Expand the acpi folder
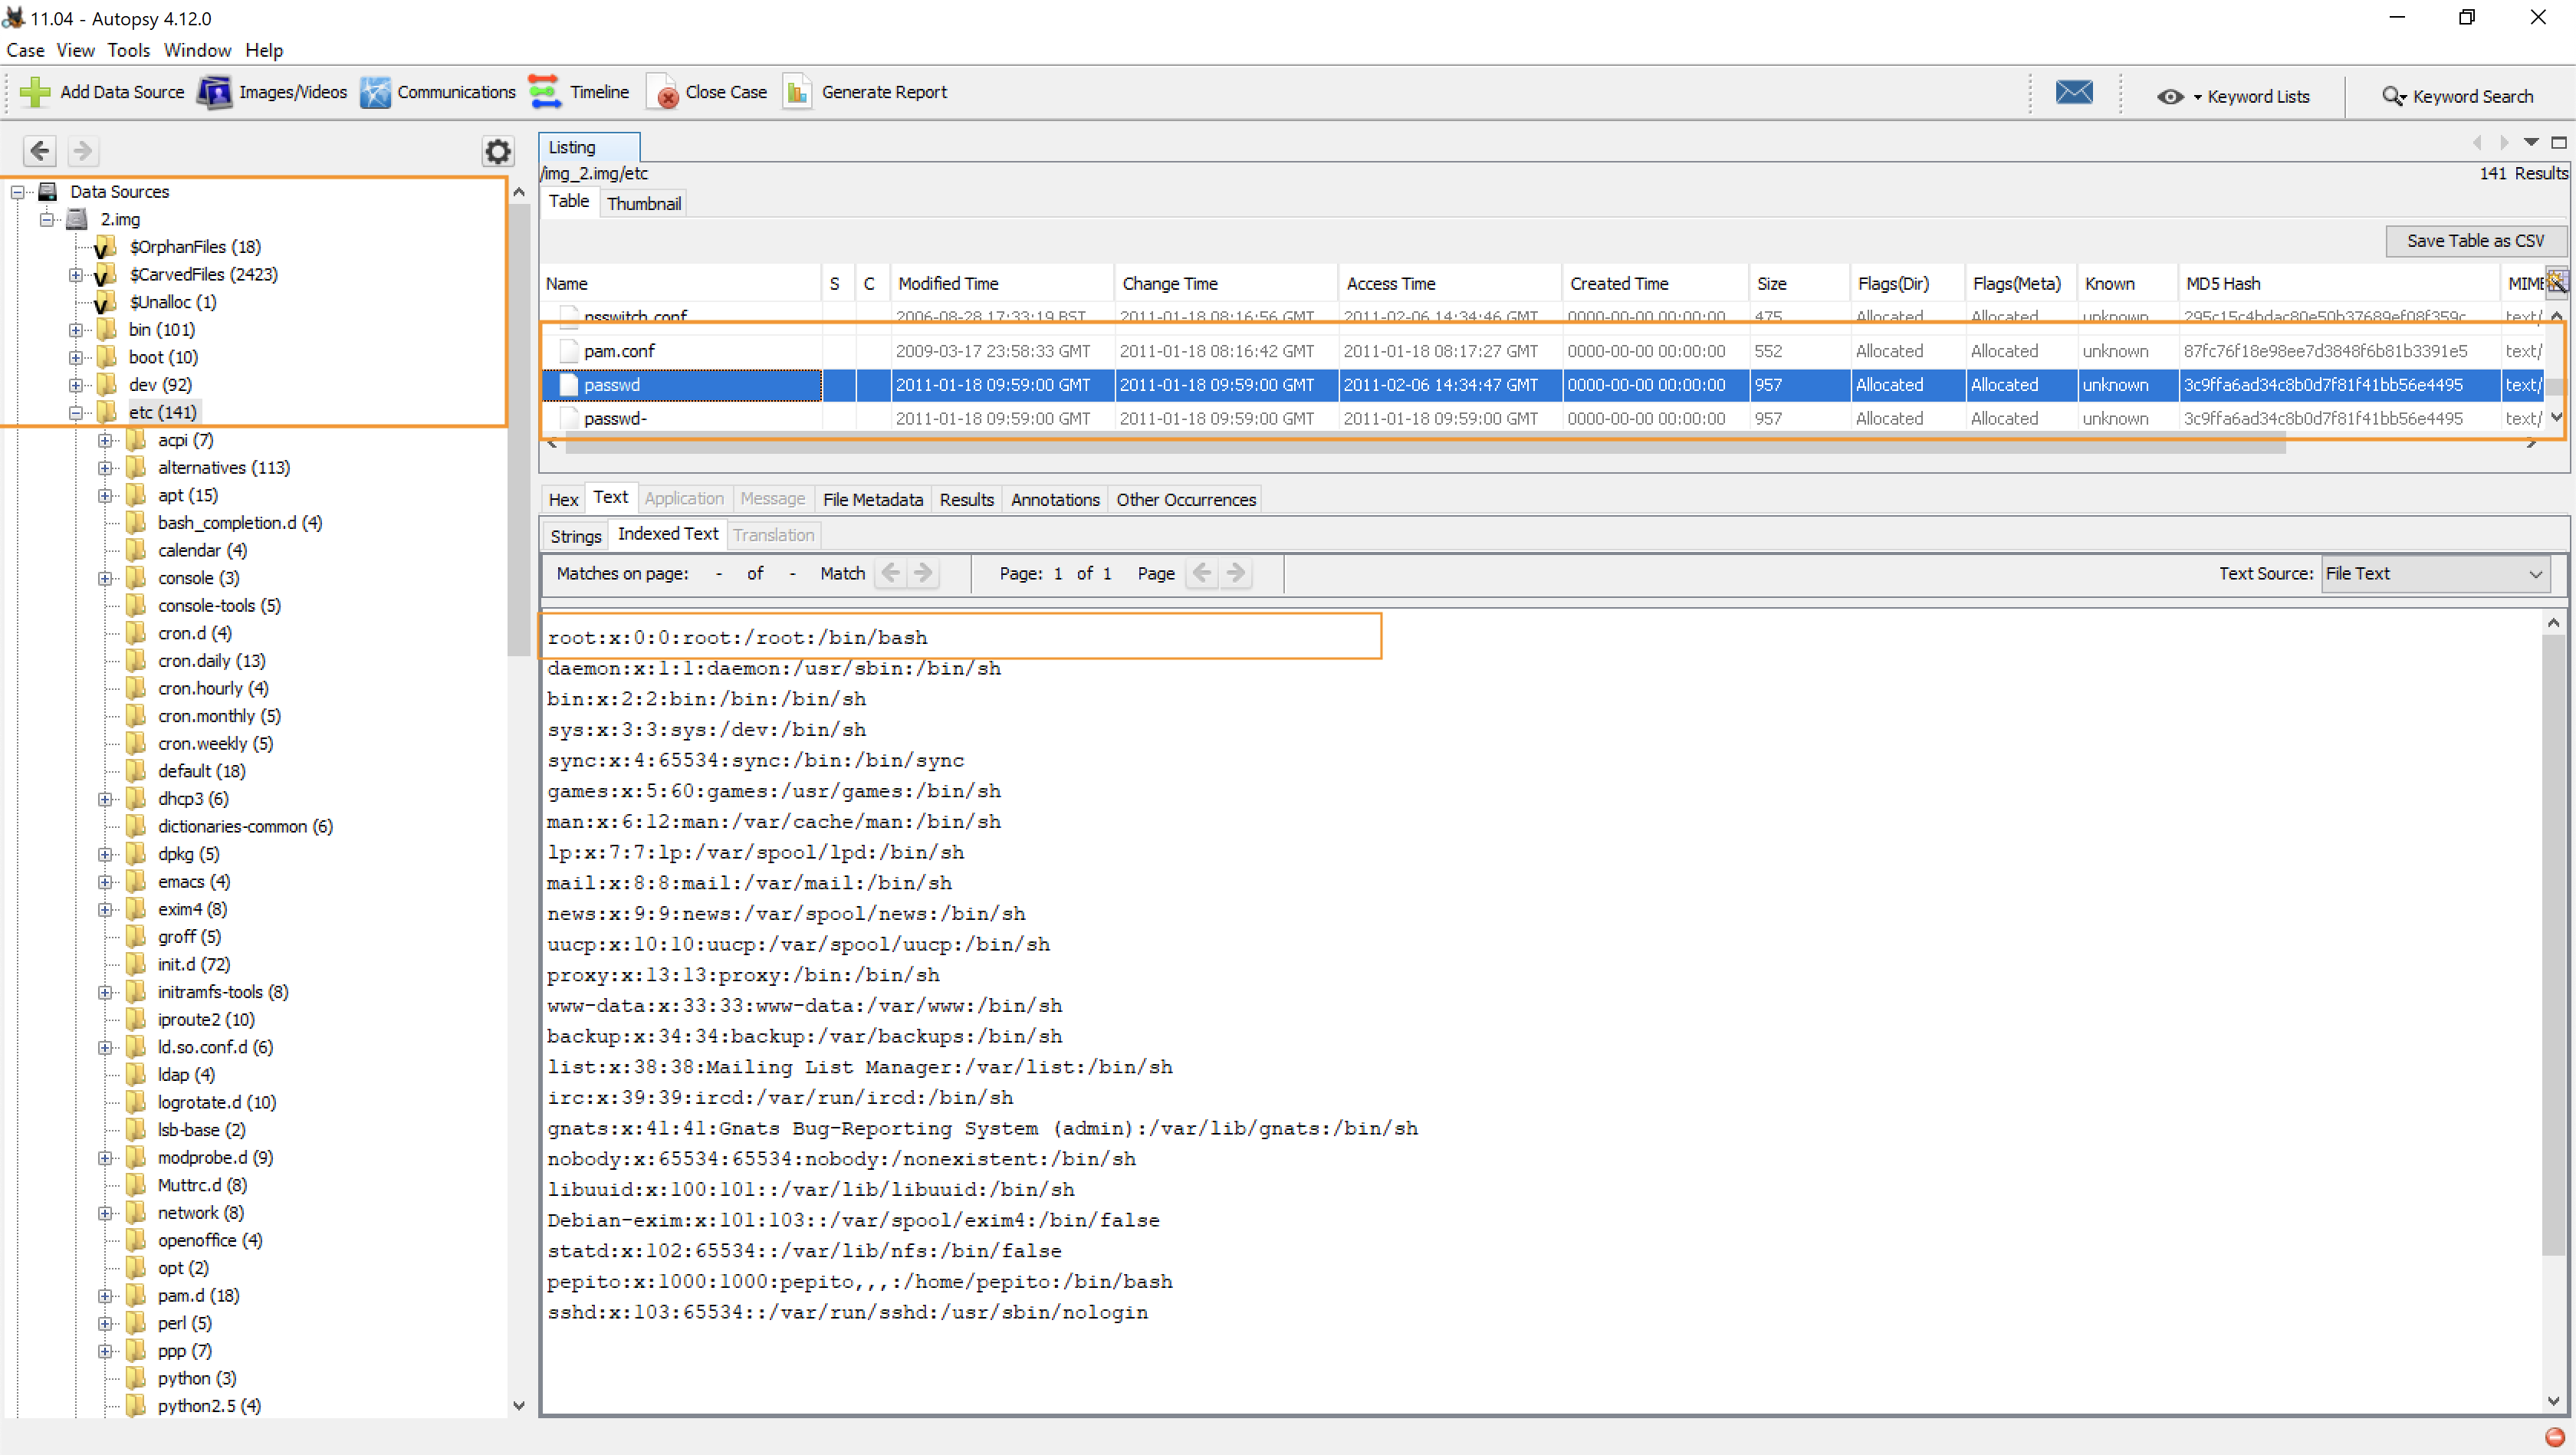This screenshot has height=1455, width=2576. point(105,440)
